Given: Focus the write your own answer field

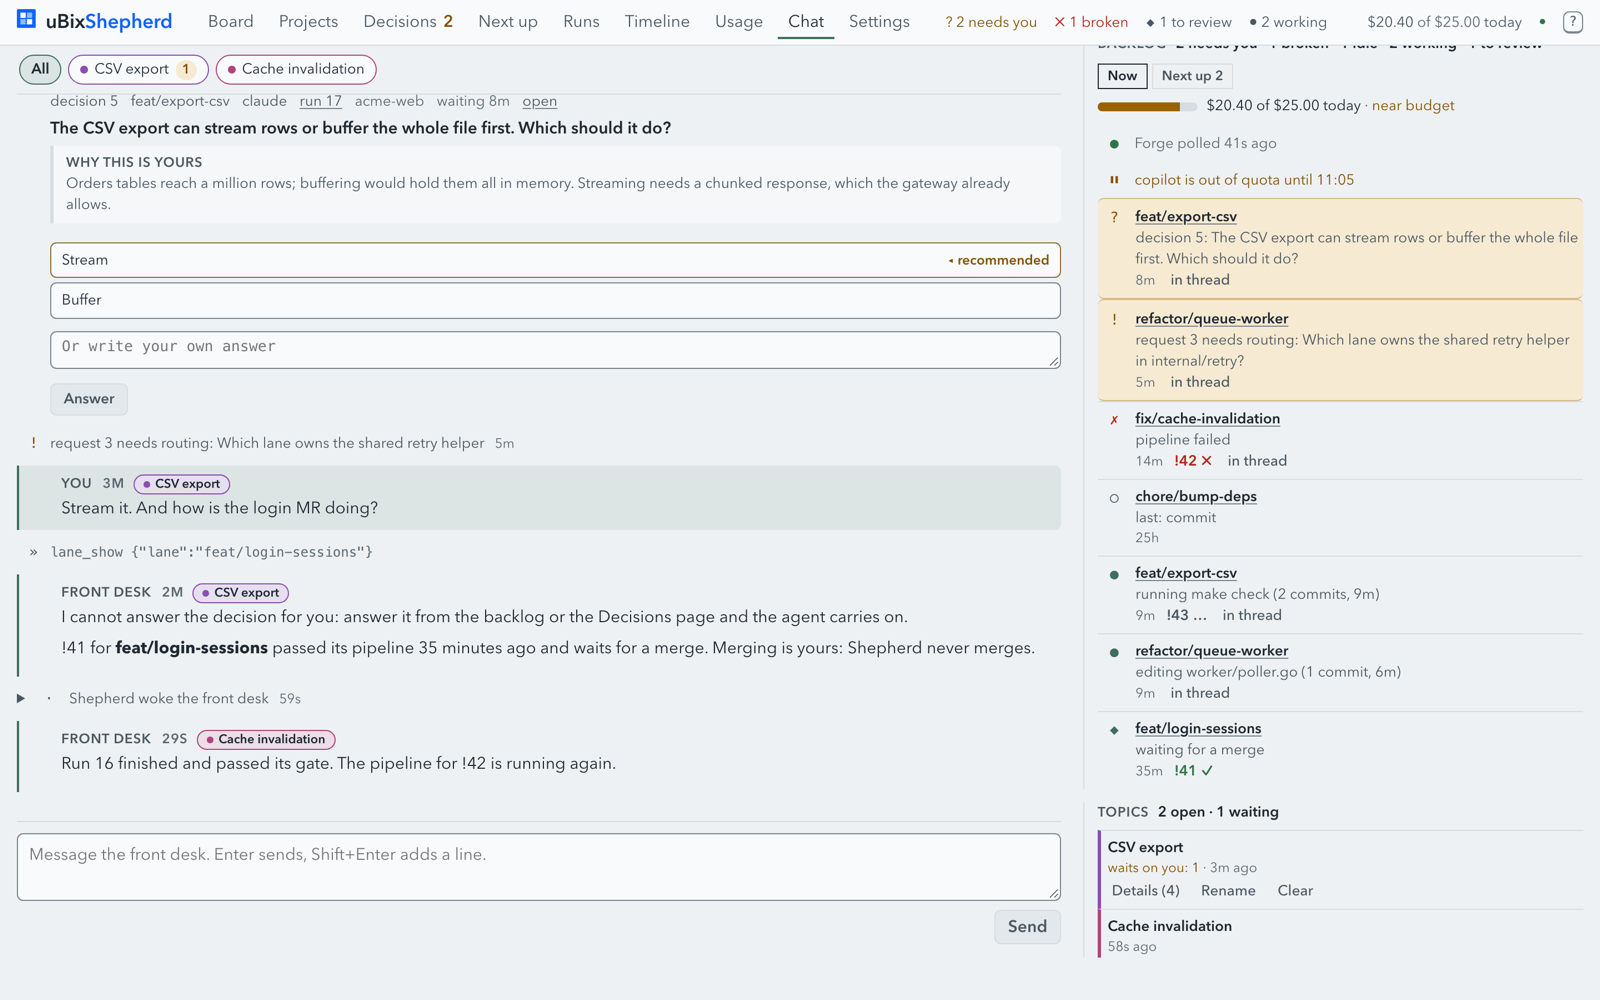Looking at the screenshot, I should pyautogui.click(x=555, y=350).
